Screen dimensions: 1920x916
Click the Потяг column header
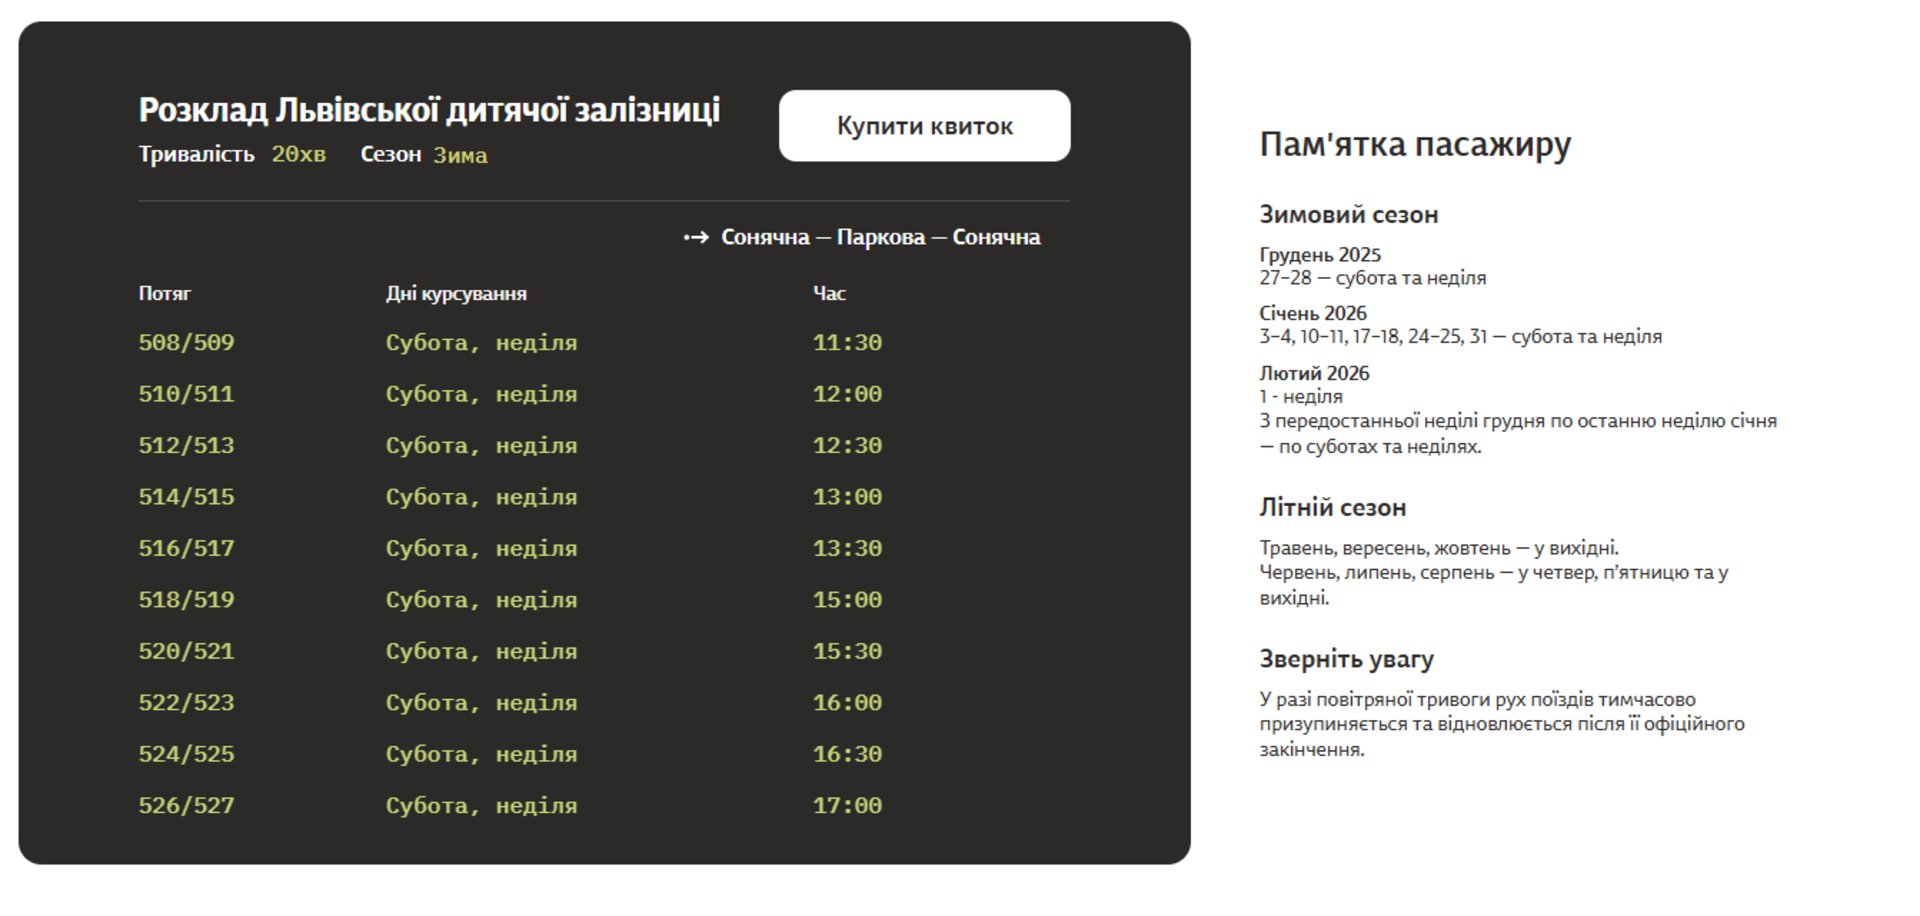[164, 294]
